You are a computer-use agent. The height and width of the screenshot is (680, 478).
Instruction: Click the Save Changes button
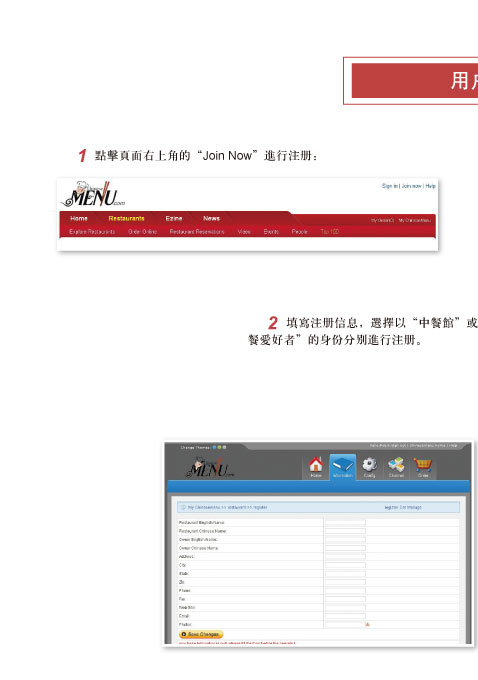point(201,634)
